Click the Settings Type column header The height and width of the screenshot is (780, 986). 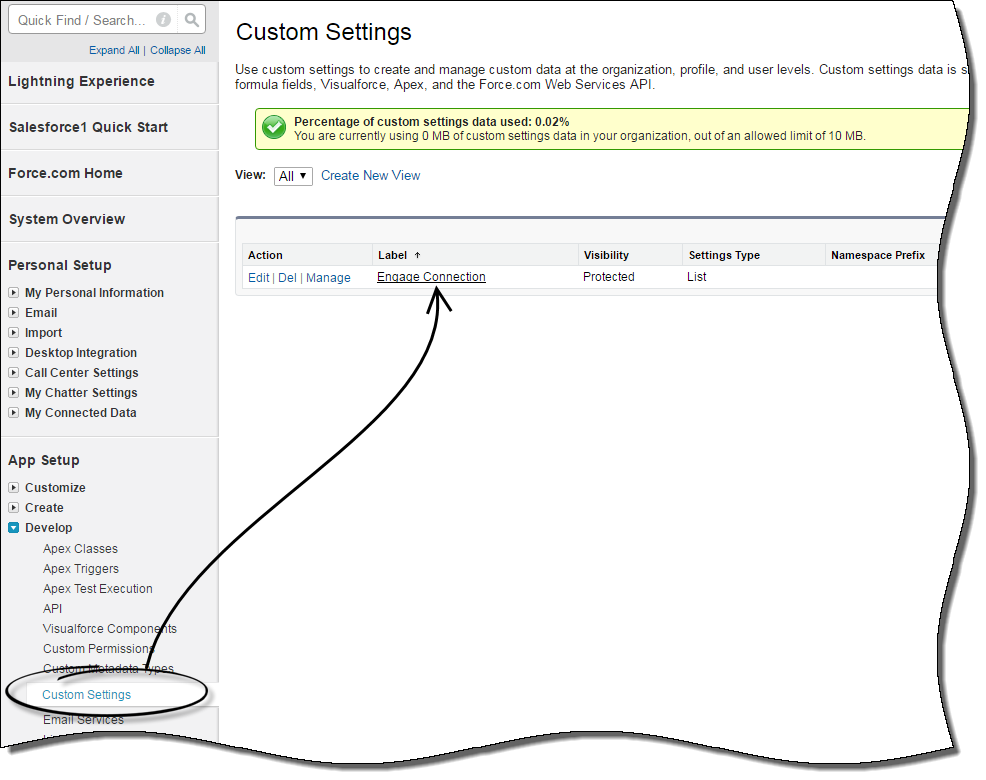[724, 255]
